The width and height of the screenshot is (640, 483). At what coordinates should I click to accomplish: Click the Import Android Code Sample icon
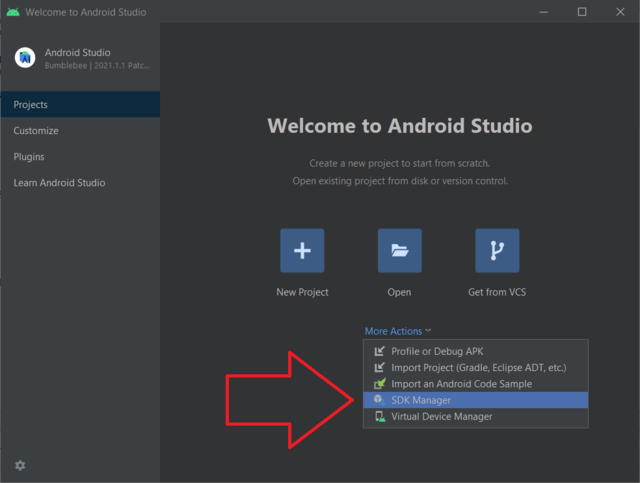pyautogui.click(x=380, y=384)
